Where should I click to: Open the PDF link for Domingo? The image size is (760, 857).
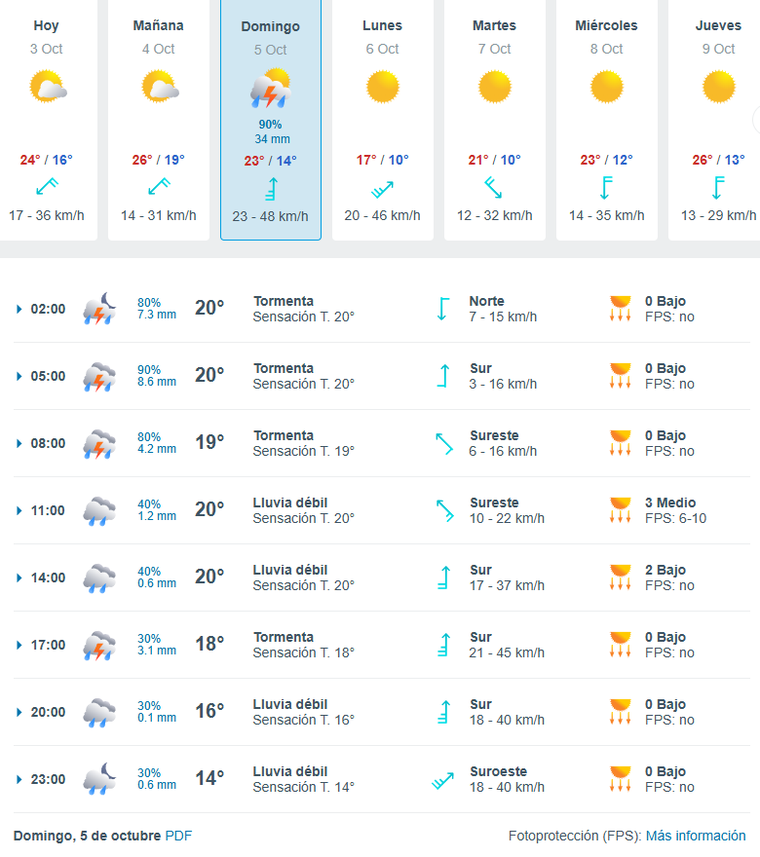(x=178, y=836)
